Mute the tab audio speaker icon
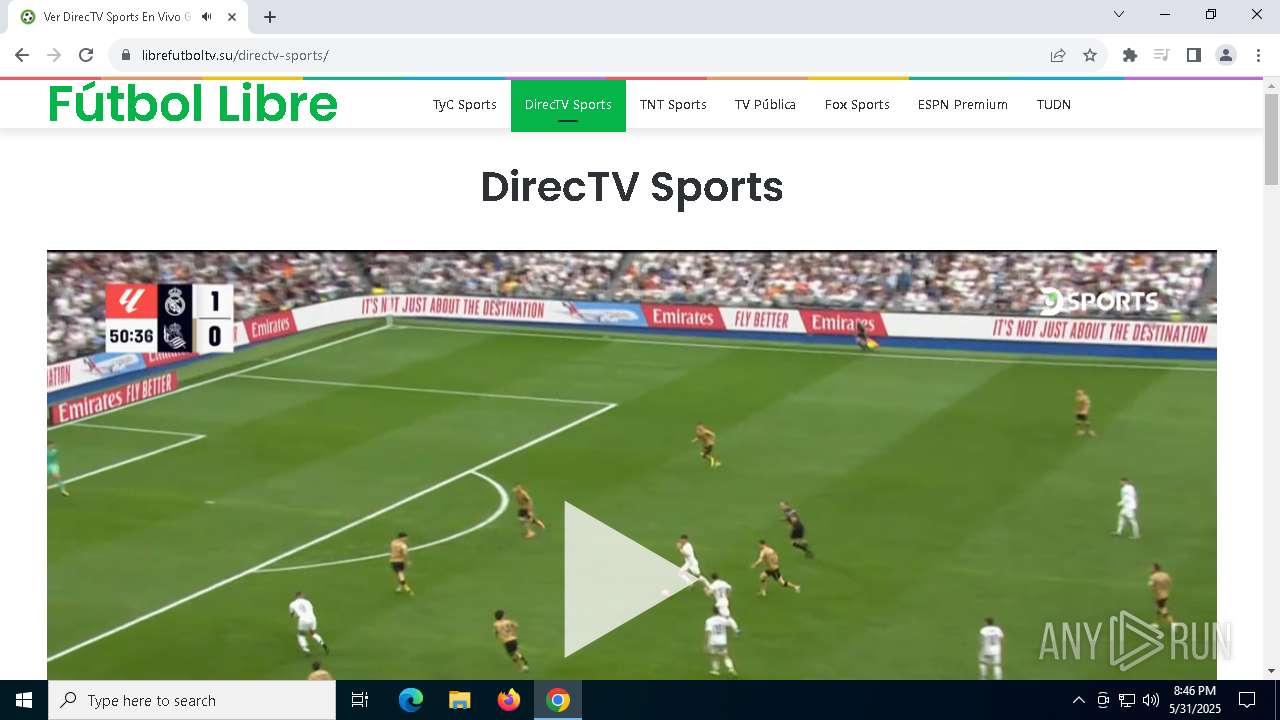1280x720 pixels. [207, 17]
